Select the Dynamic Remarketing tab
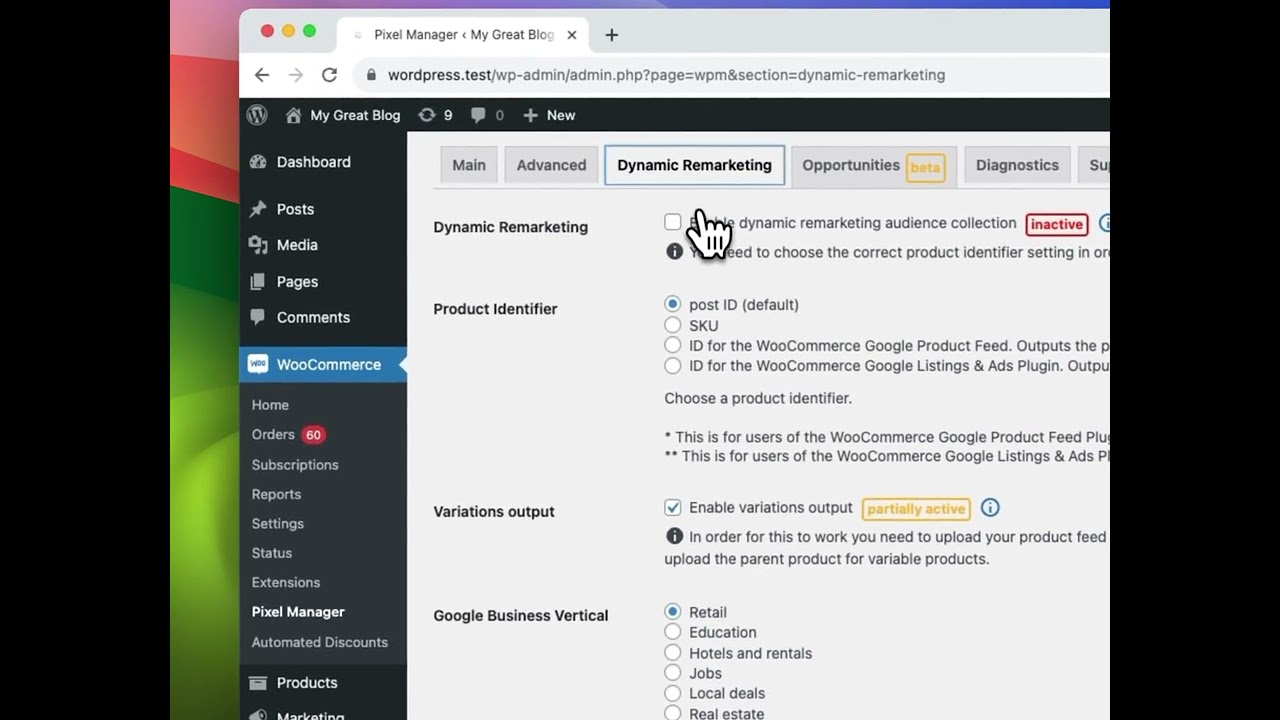The width and height of the screenshot is (1280, 720). click(694, 166)
